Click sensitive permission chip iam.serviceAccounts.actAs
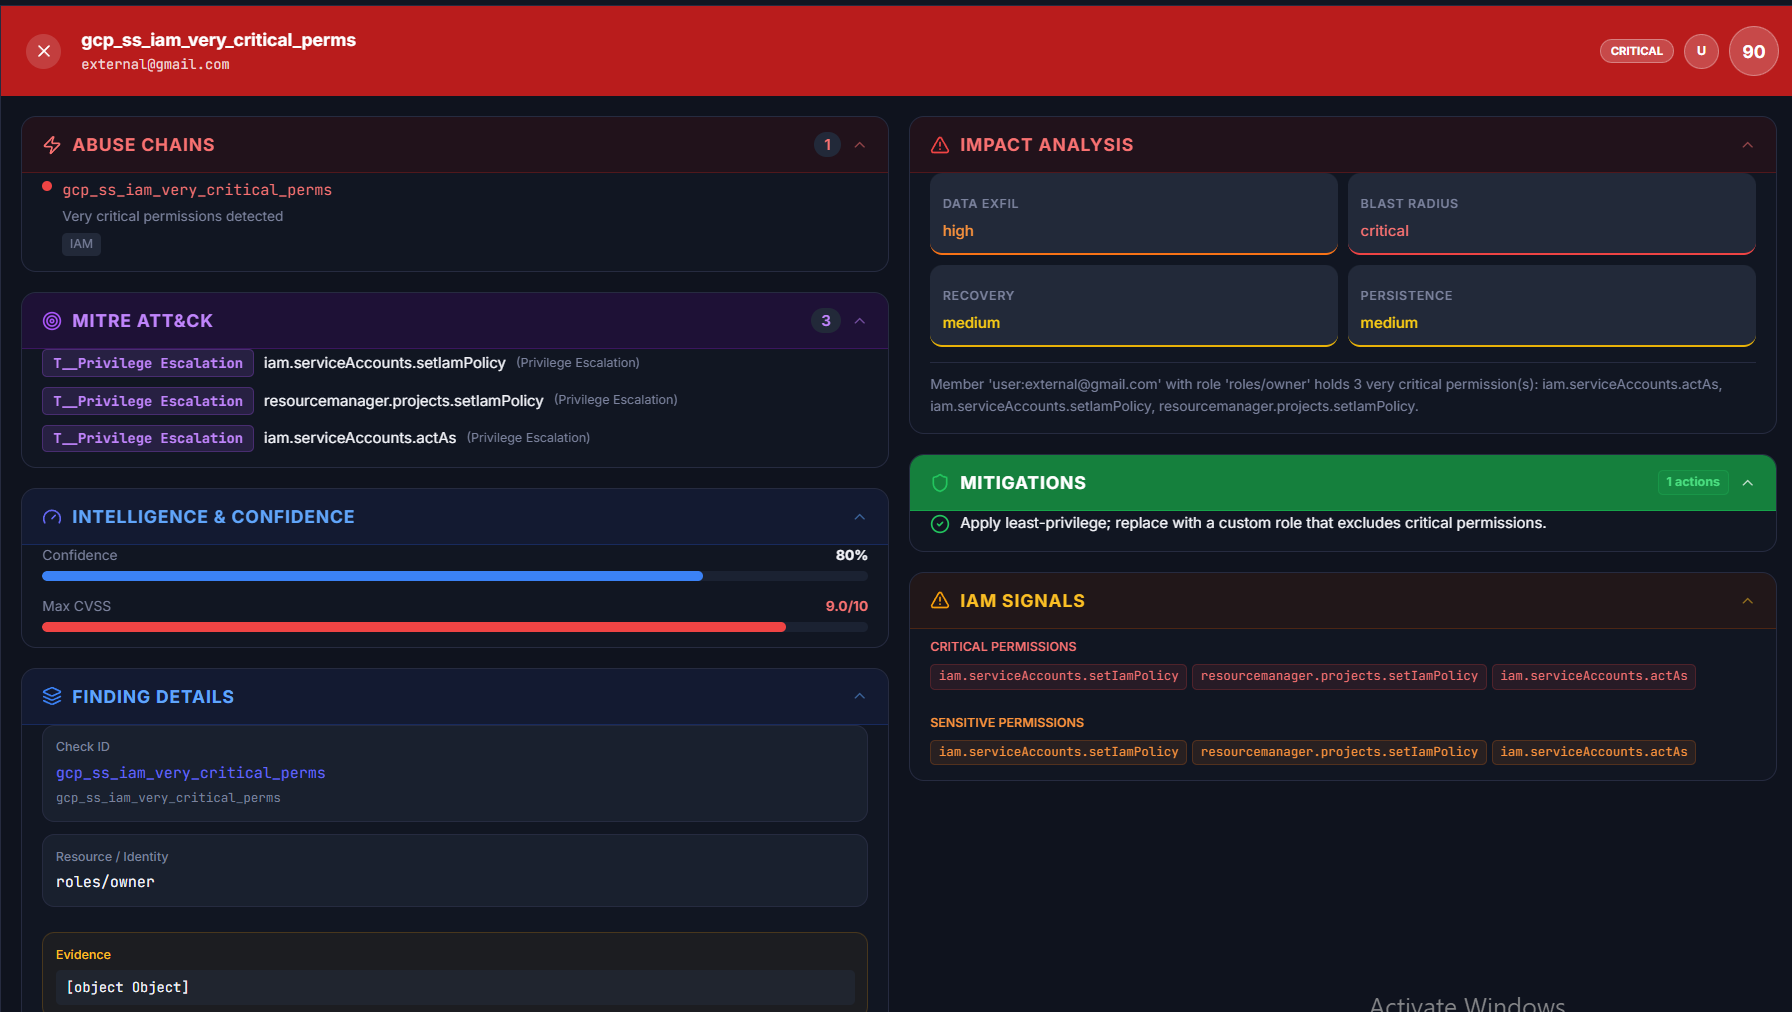Screen dimensions: 1792x1012 (x=1594, y=752)
